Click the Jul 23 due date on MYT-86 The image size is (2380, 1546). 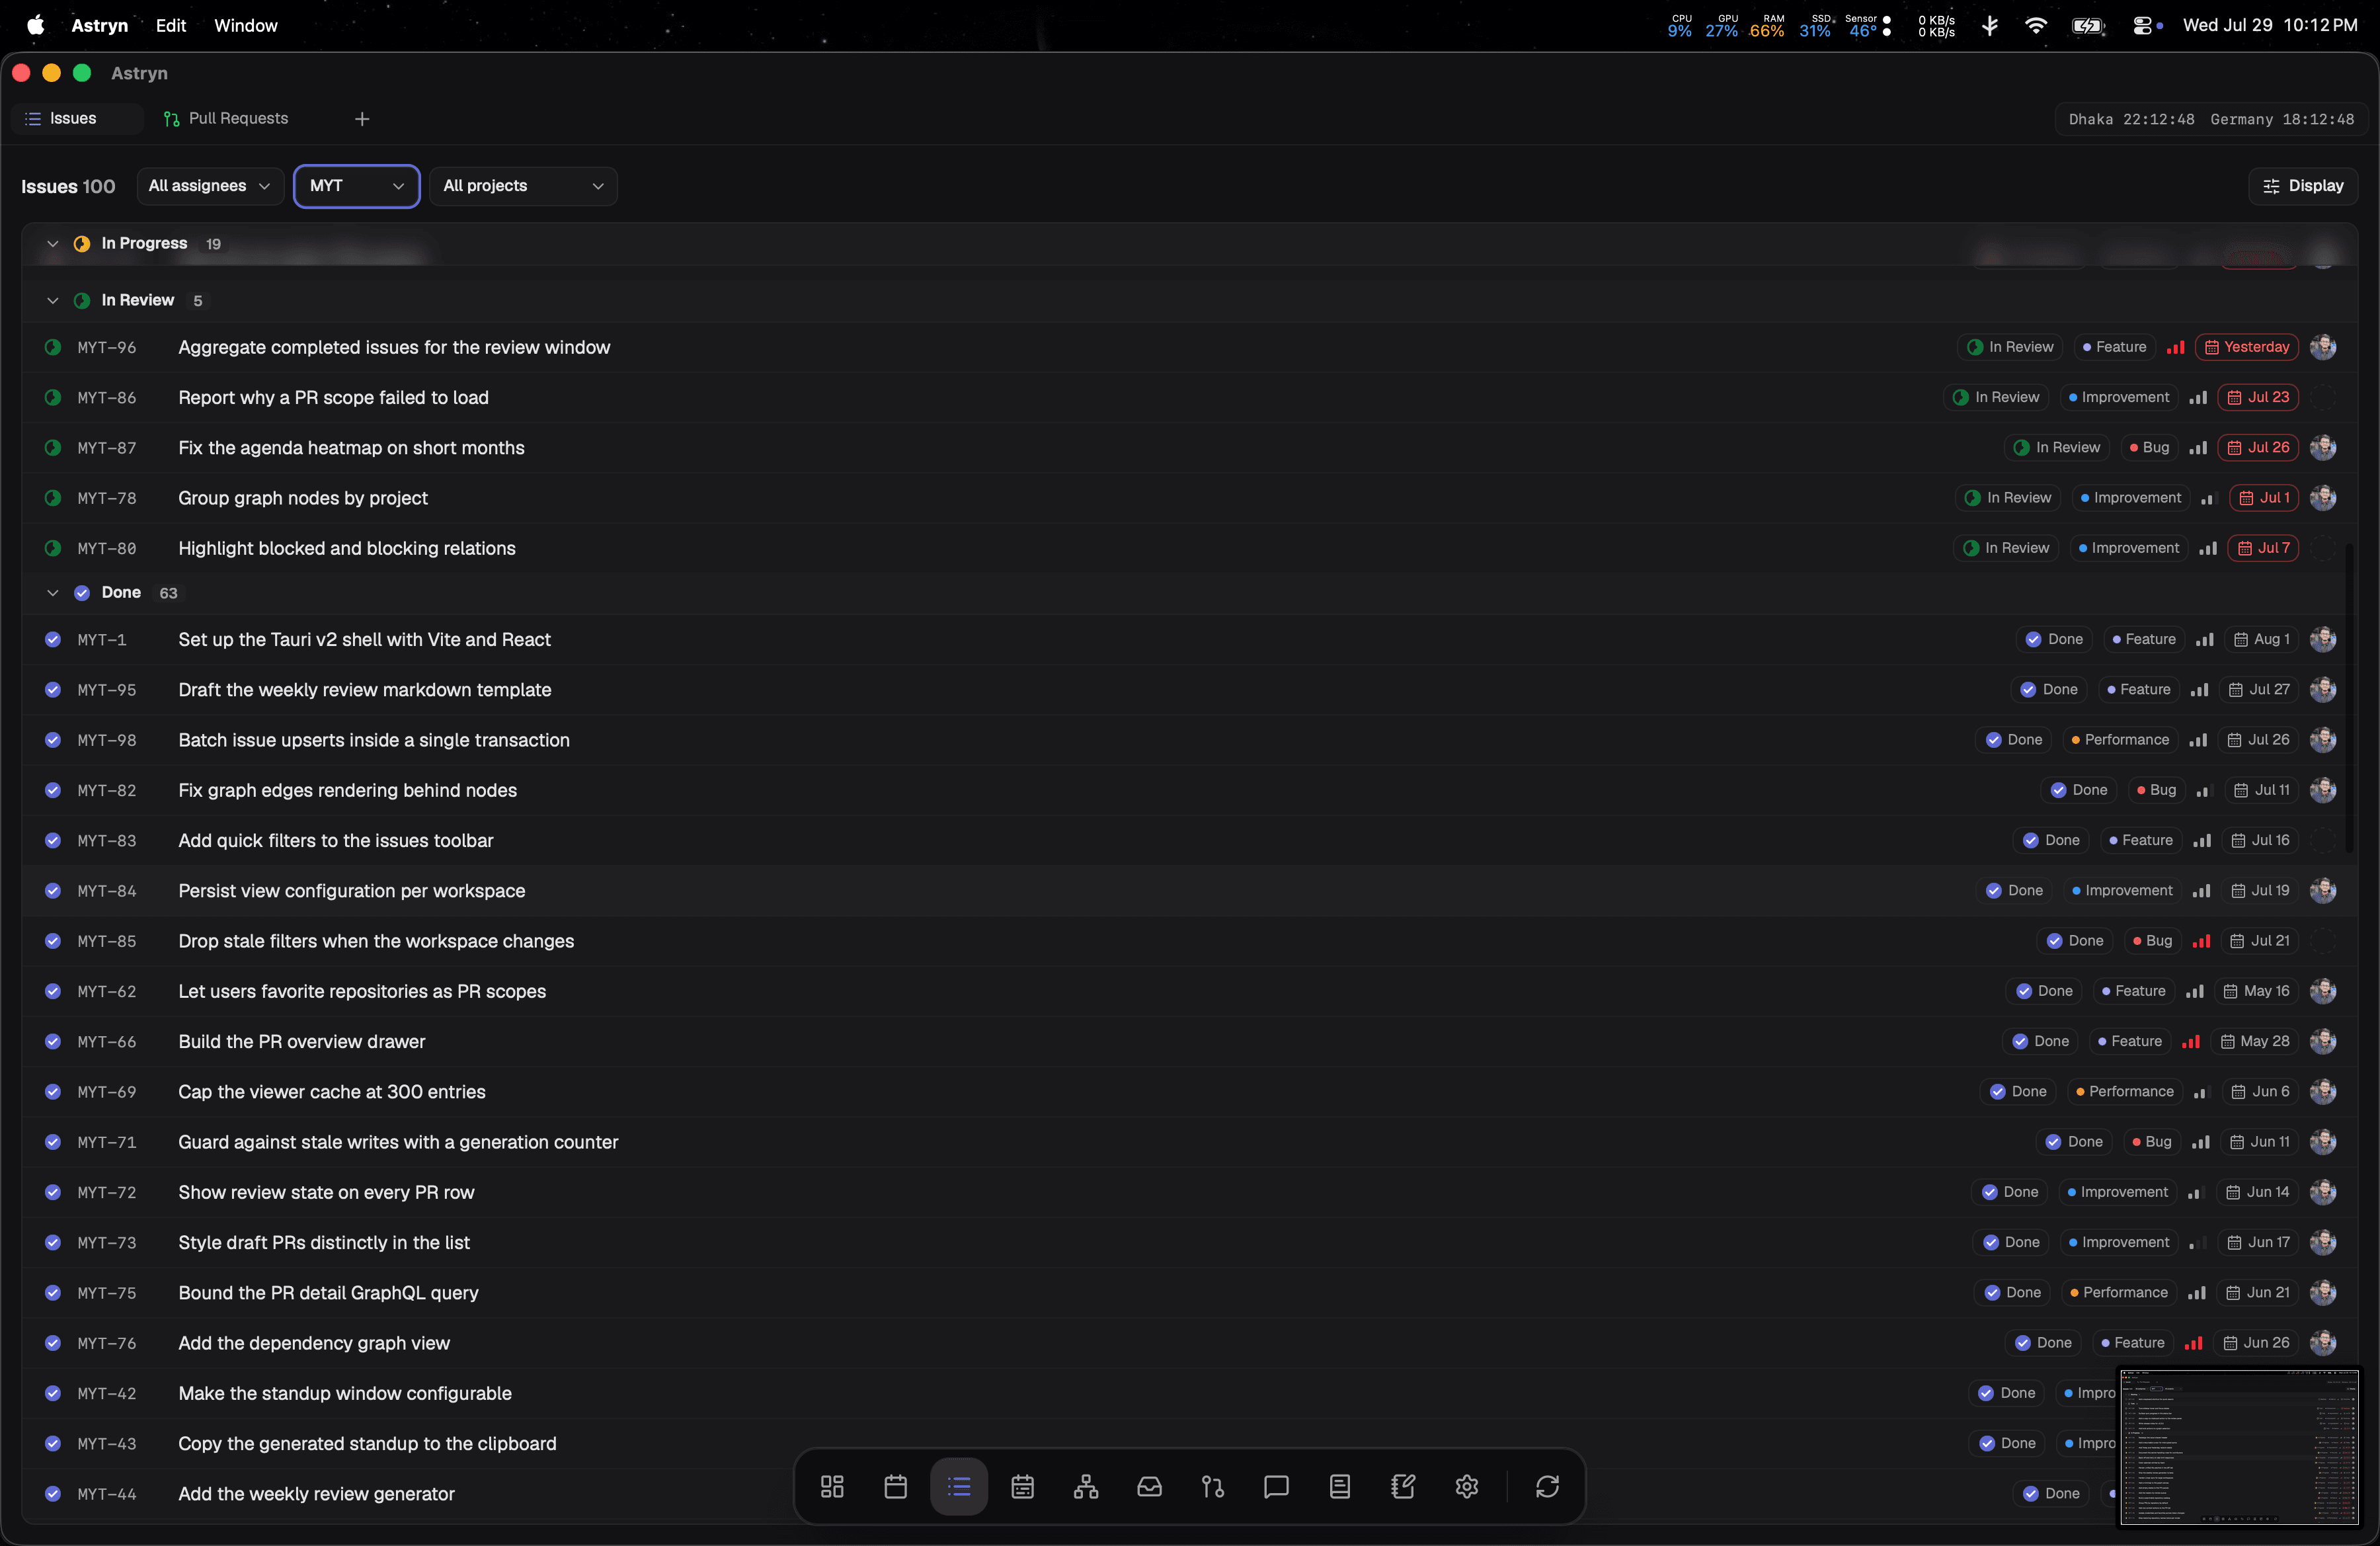(x=2258, y=397)
